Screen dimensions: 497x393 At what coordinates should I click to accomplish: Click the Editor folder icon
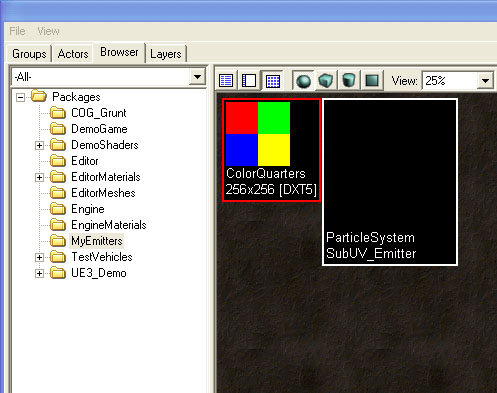[x=58, y=161]
